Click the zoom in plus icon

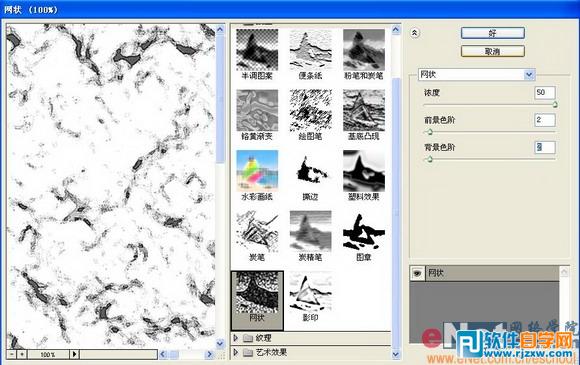coord(22,354)
